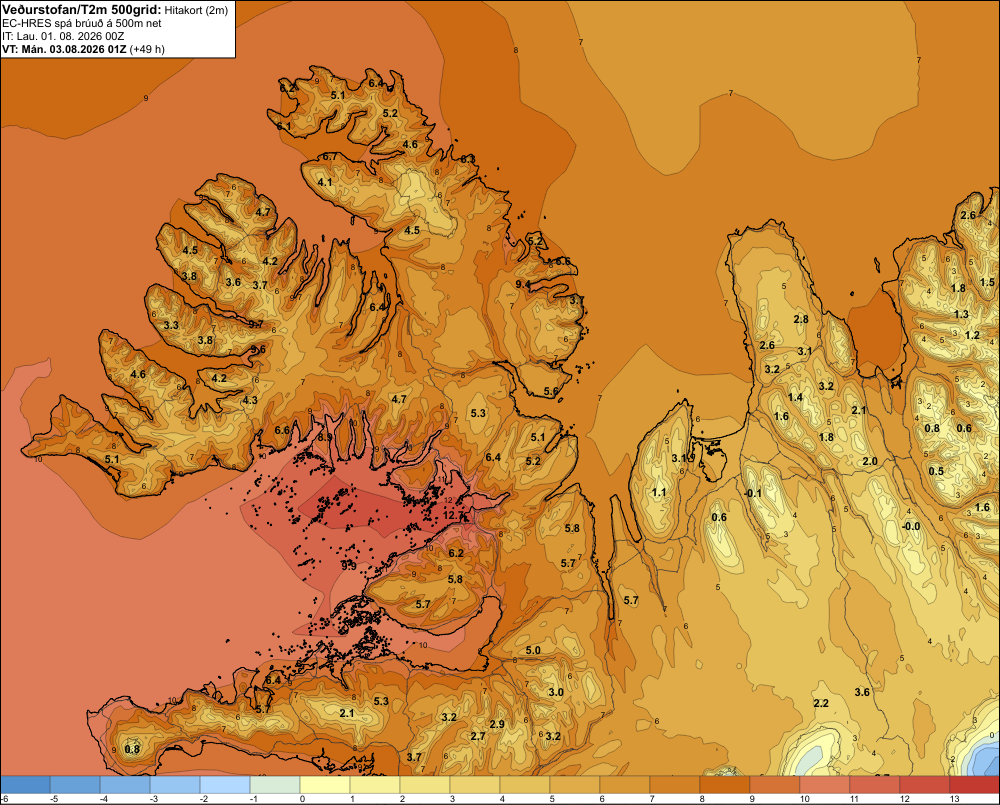
Task: Click the '(+49 h)' forecast offset
Action: pos(147,49)
